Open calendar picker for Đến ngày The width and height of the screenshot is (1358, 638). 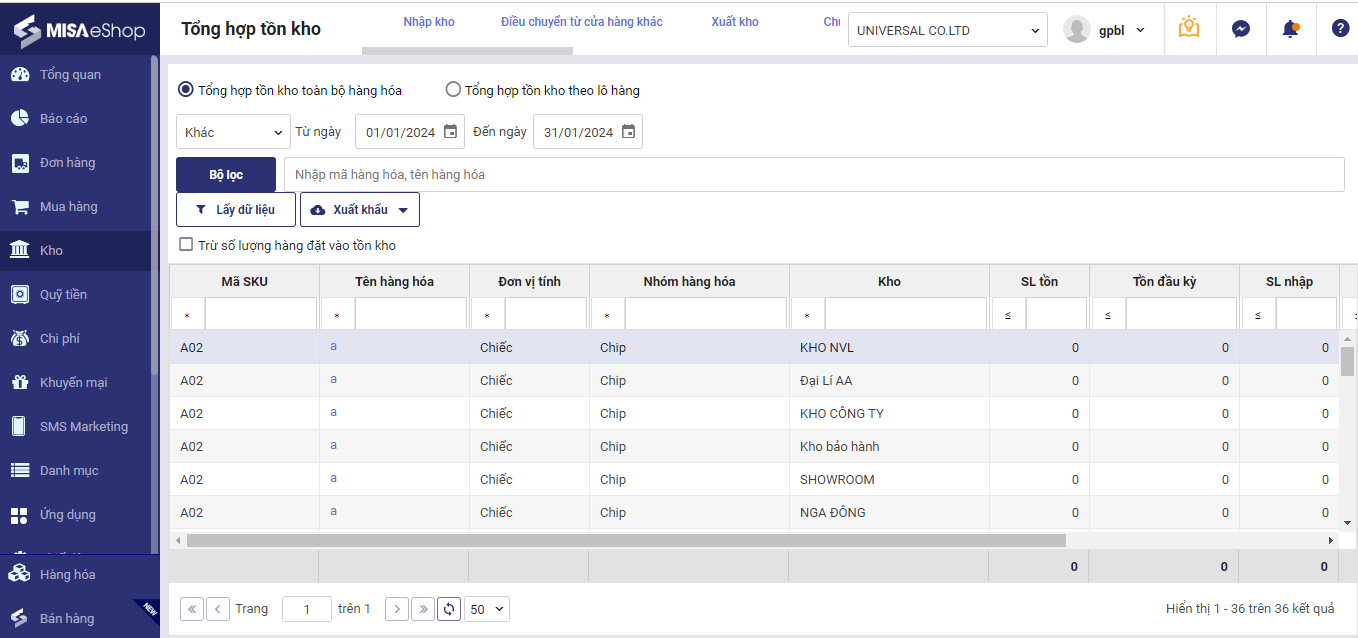(x=628, y=132)
